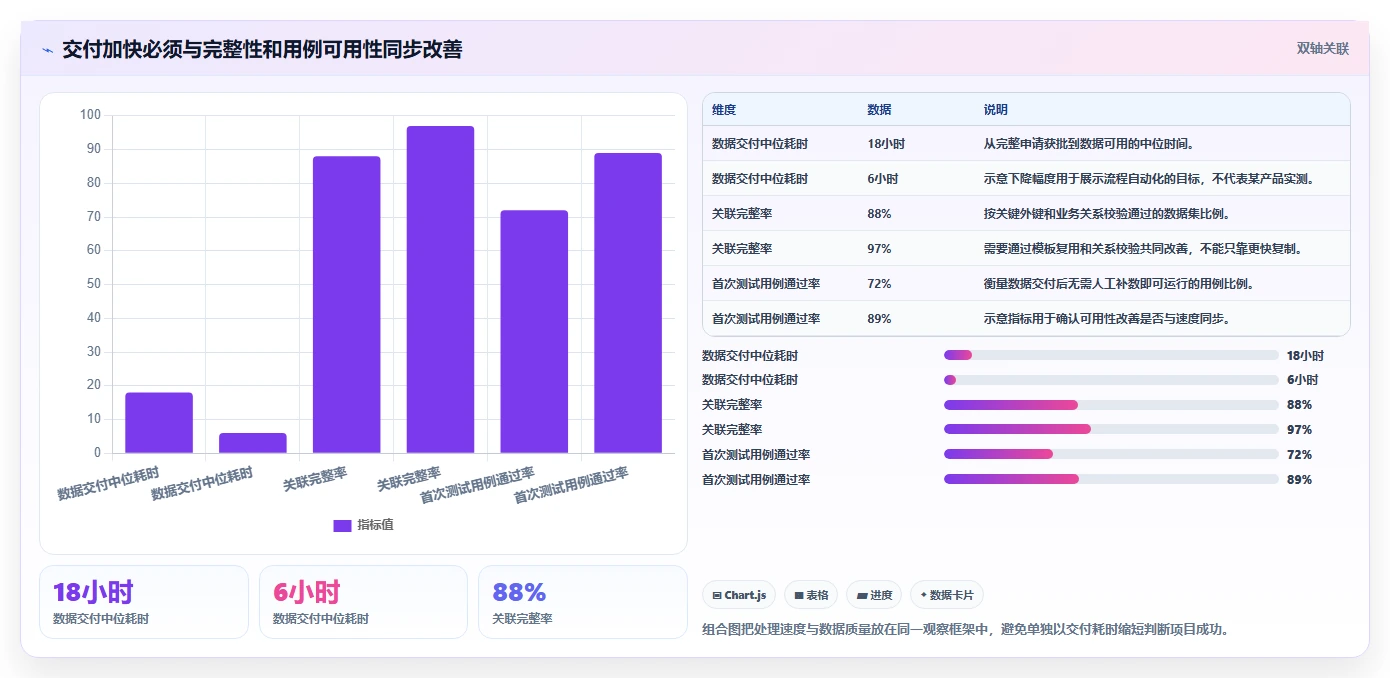The width and height of the screenshot is (1390, 678).
Task: Click the 72% progress bar
Action: coord(1111,454)
